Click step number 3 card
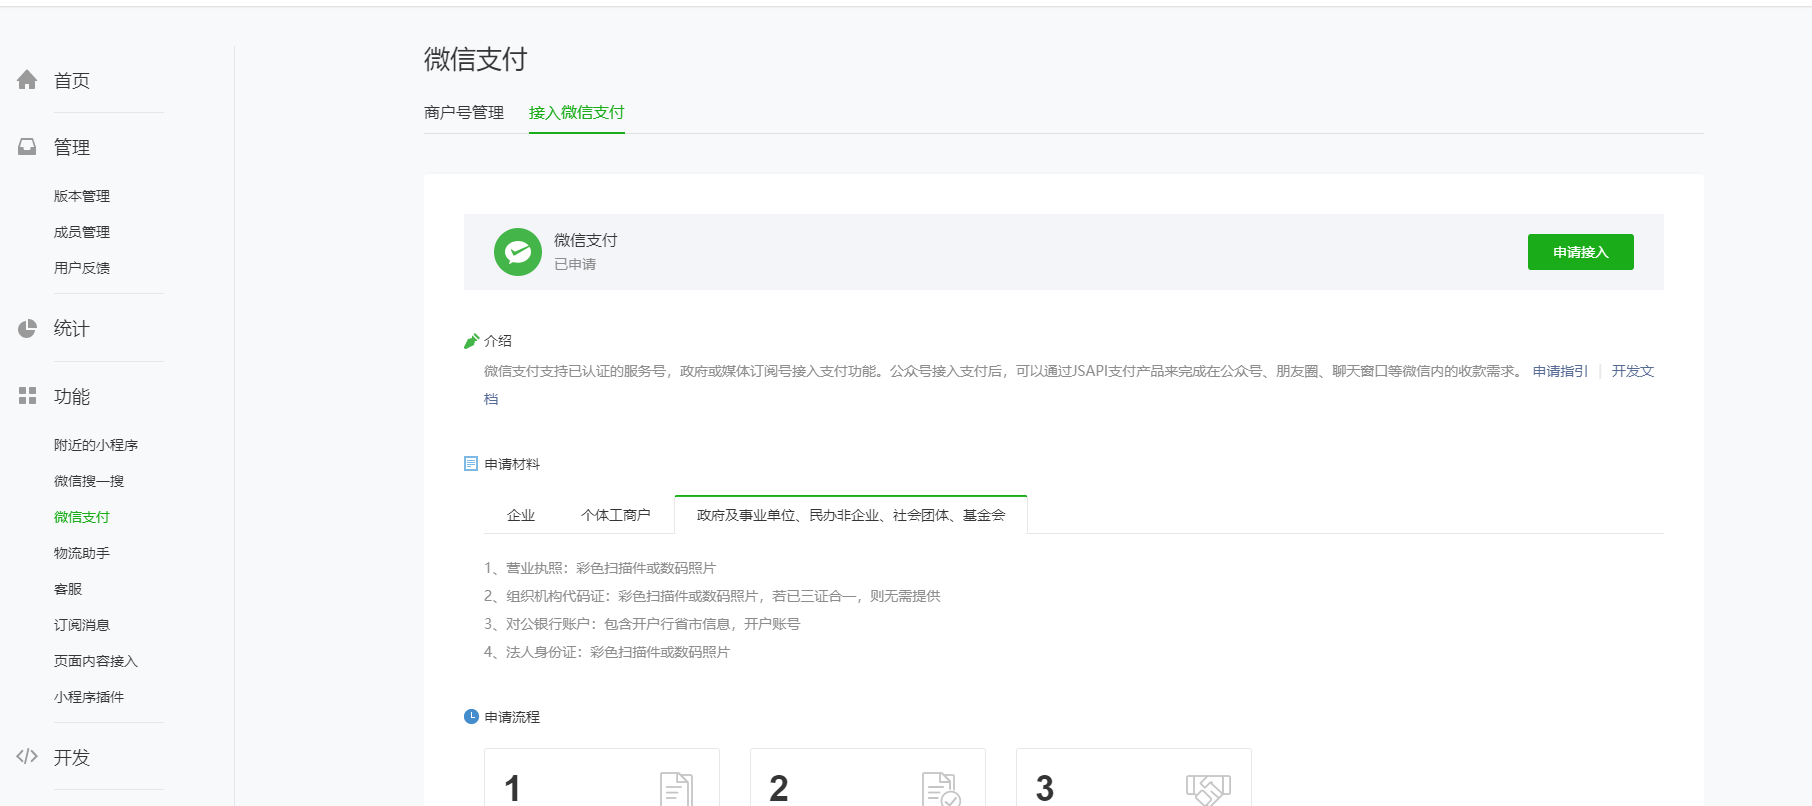Screen dimensions: 1812x806 pos(1134,778)
